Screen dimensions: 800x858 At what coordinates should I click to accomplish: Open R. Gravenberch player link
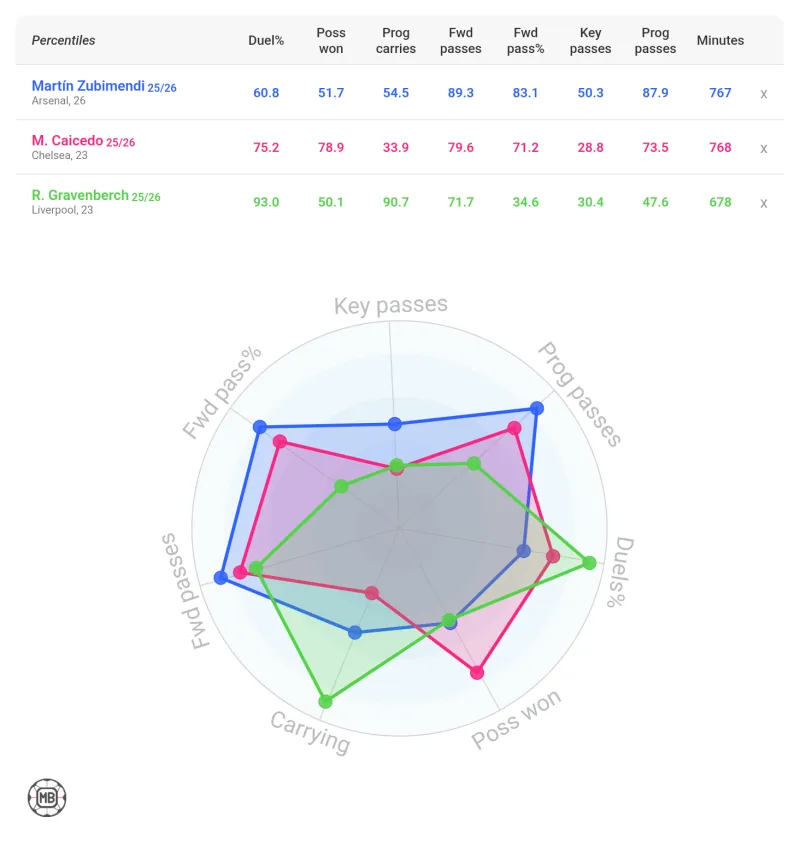coord(81,195)
